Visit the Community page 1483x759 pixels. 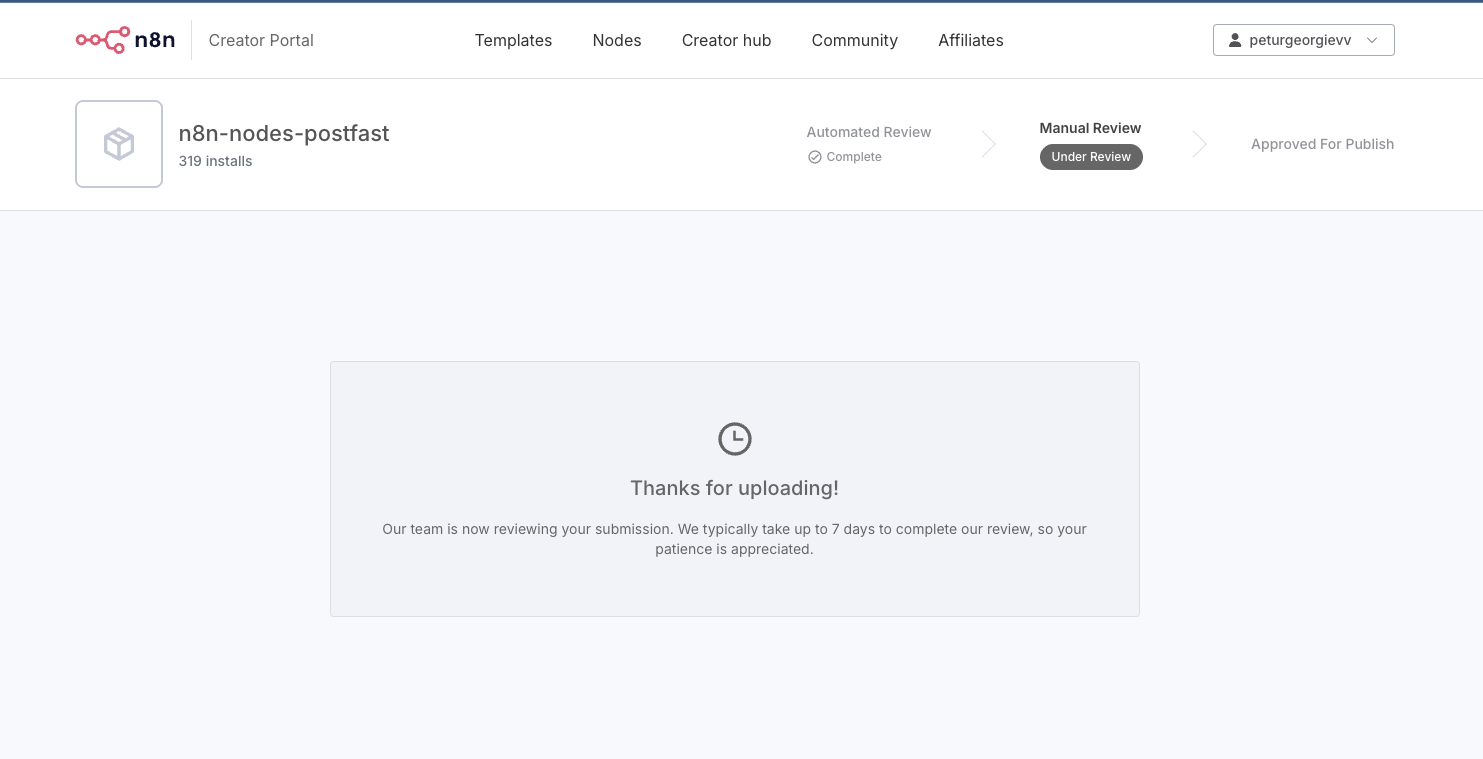pyautogui.click(x=855, y=40)
